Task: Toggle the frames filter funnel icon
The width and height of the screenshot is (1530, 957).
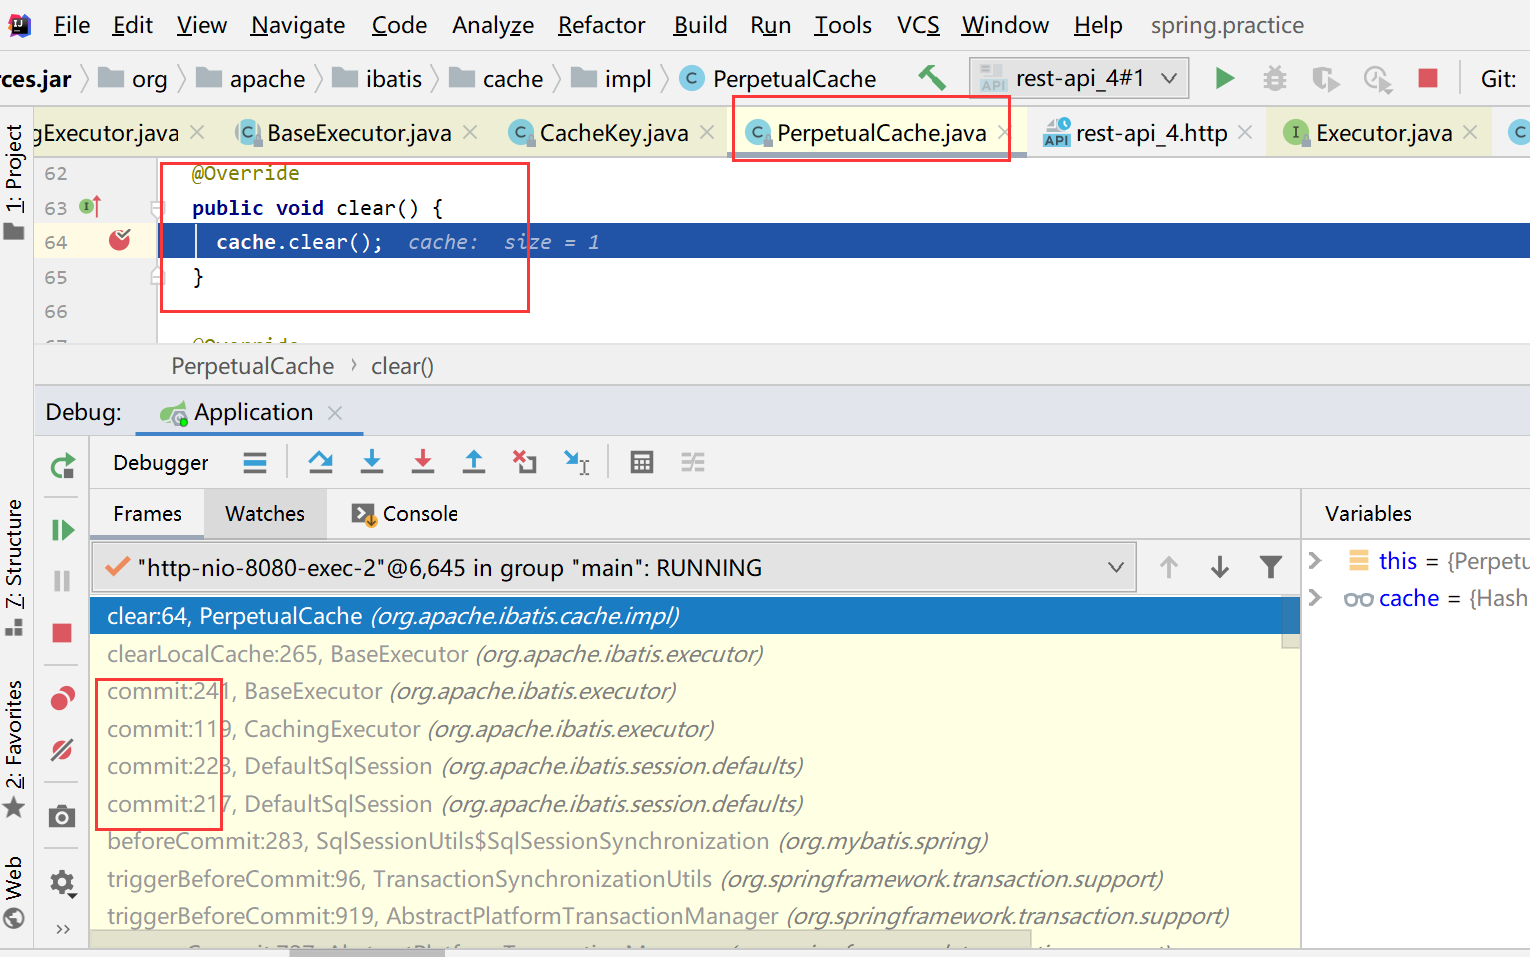Action: coord(1270,567)
